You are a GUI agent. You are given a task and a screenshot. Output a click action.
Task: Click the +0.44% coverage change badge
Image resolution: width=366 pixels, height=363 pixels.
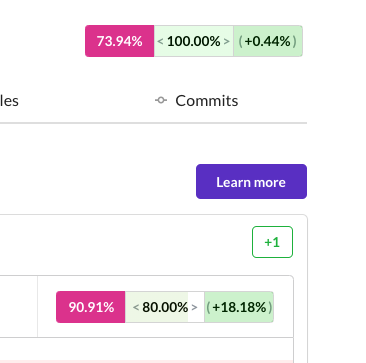[x=268, y=41]
